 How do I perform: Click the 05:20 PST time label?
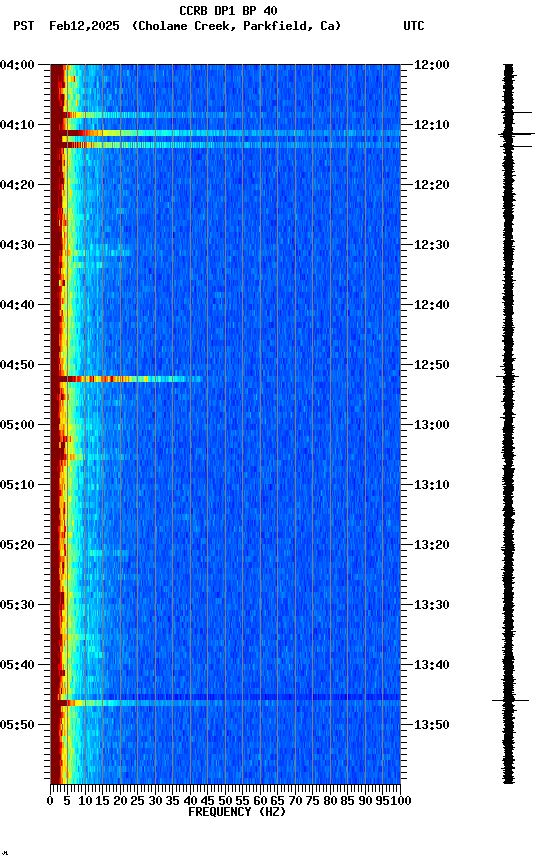[17, 546]
